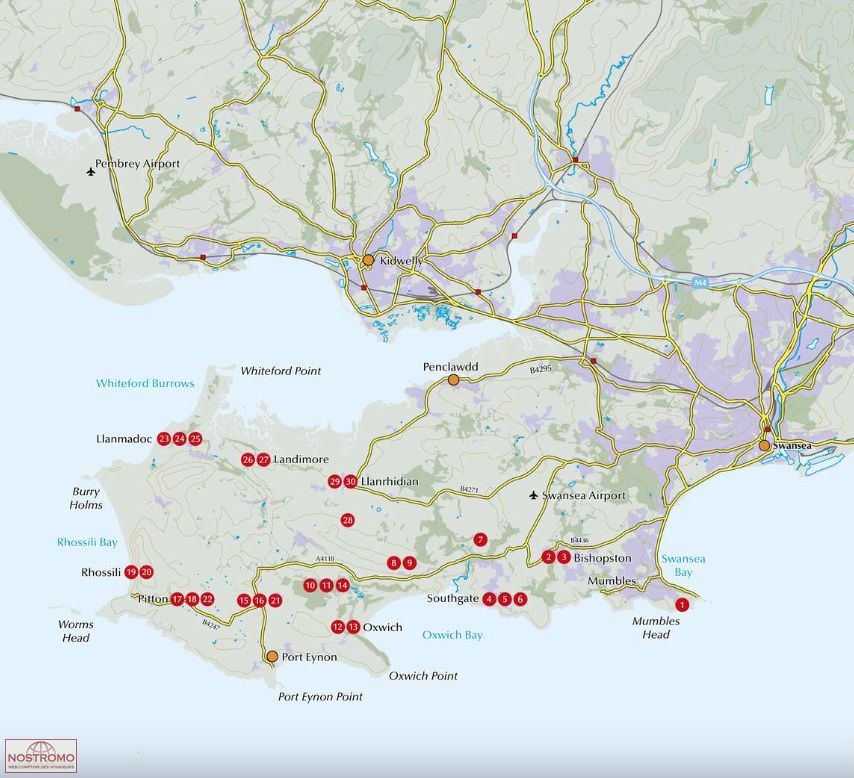Screen dimensions: 854x778
Task: Click the M4 motorway shield label
Action: point(701,283)
